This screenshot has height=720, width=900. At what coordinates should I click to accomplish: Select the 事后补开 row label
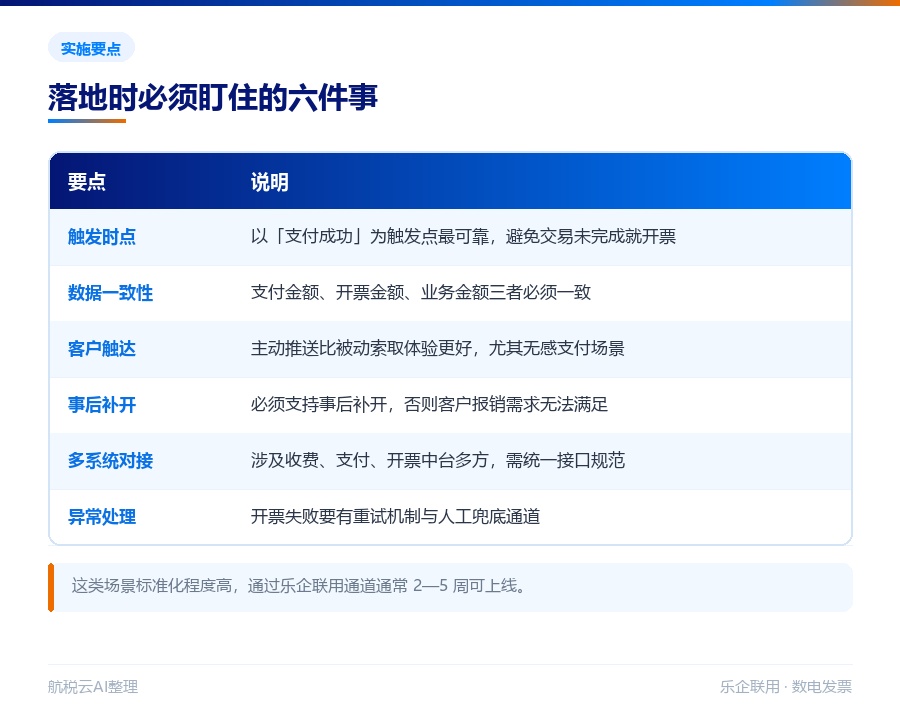tap(102, 405)
